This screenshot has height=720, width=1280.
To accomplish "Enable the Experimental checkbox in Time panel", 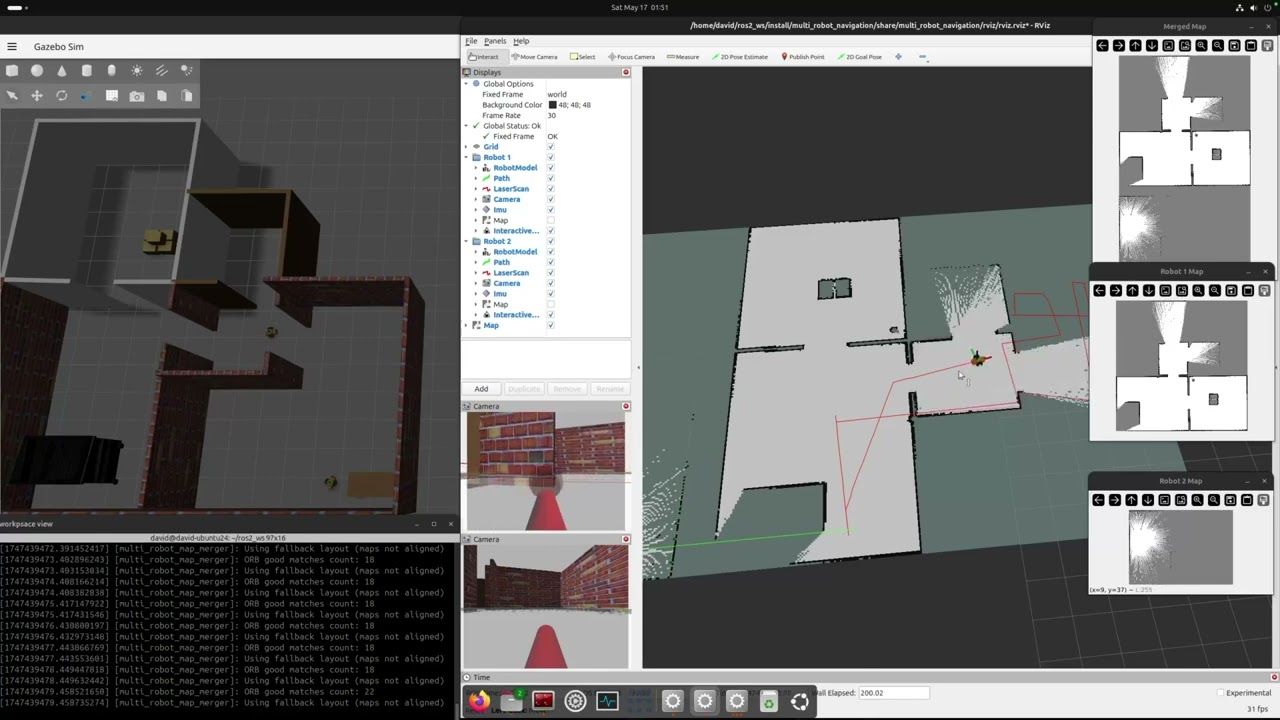I will [1221, 693].
